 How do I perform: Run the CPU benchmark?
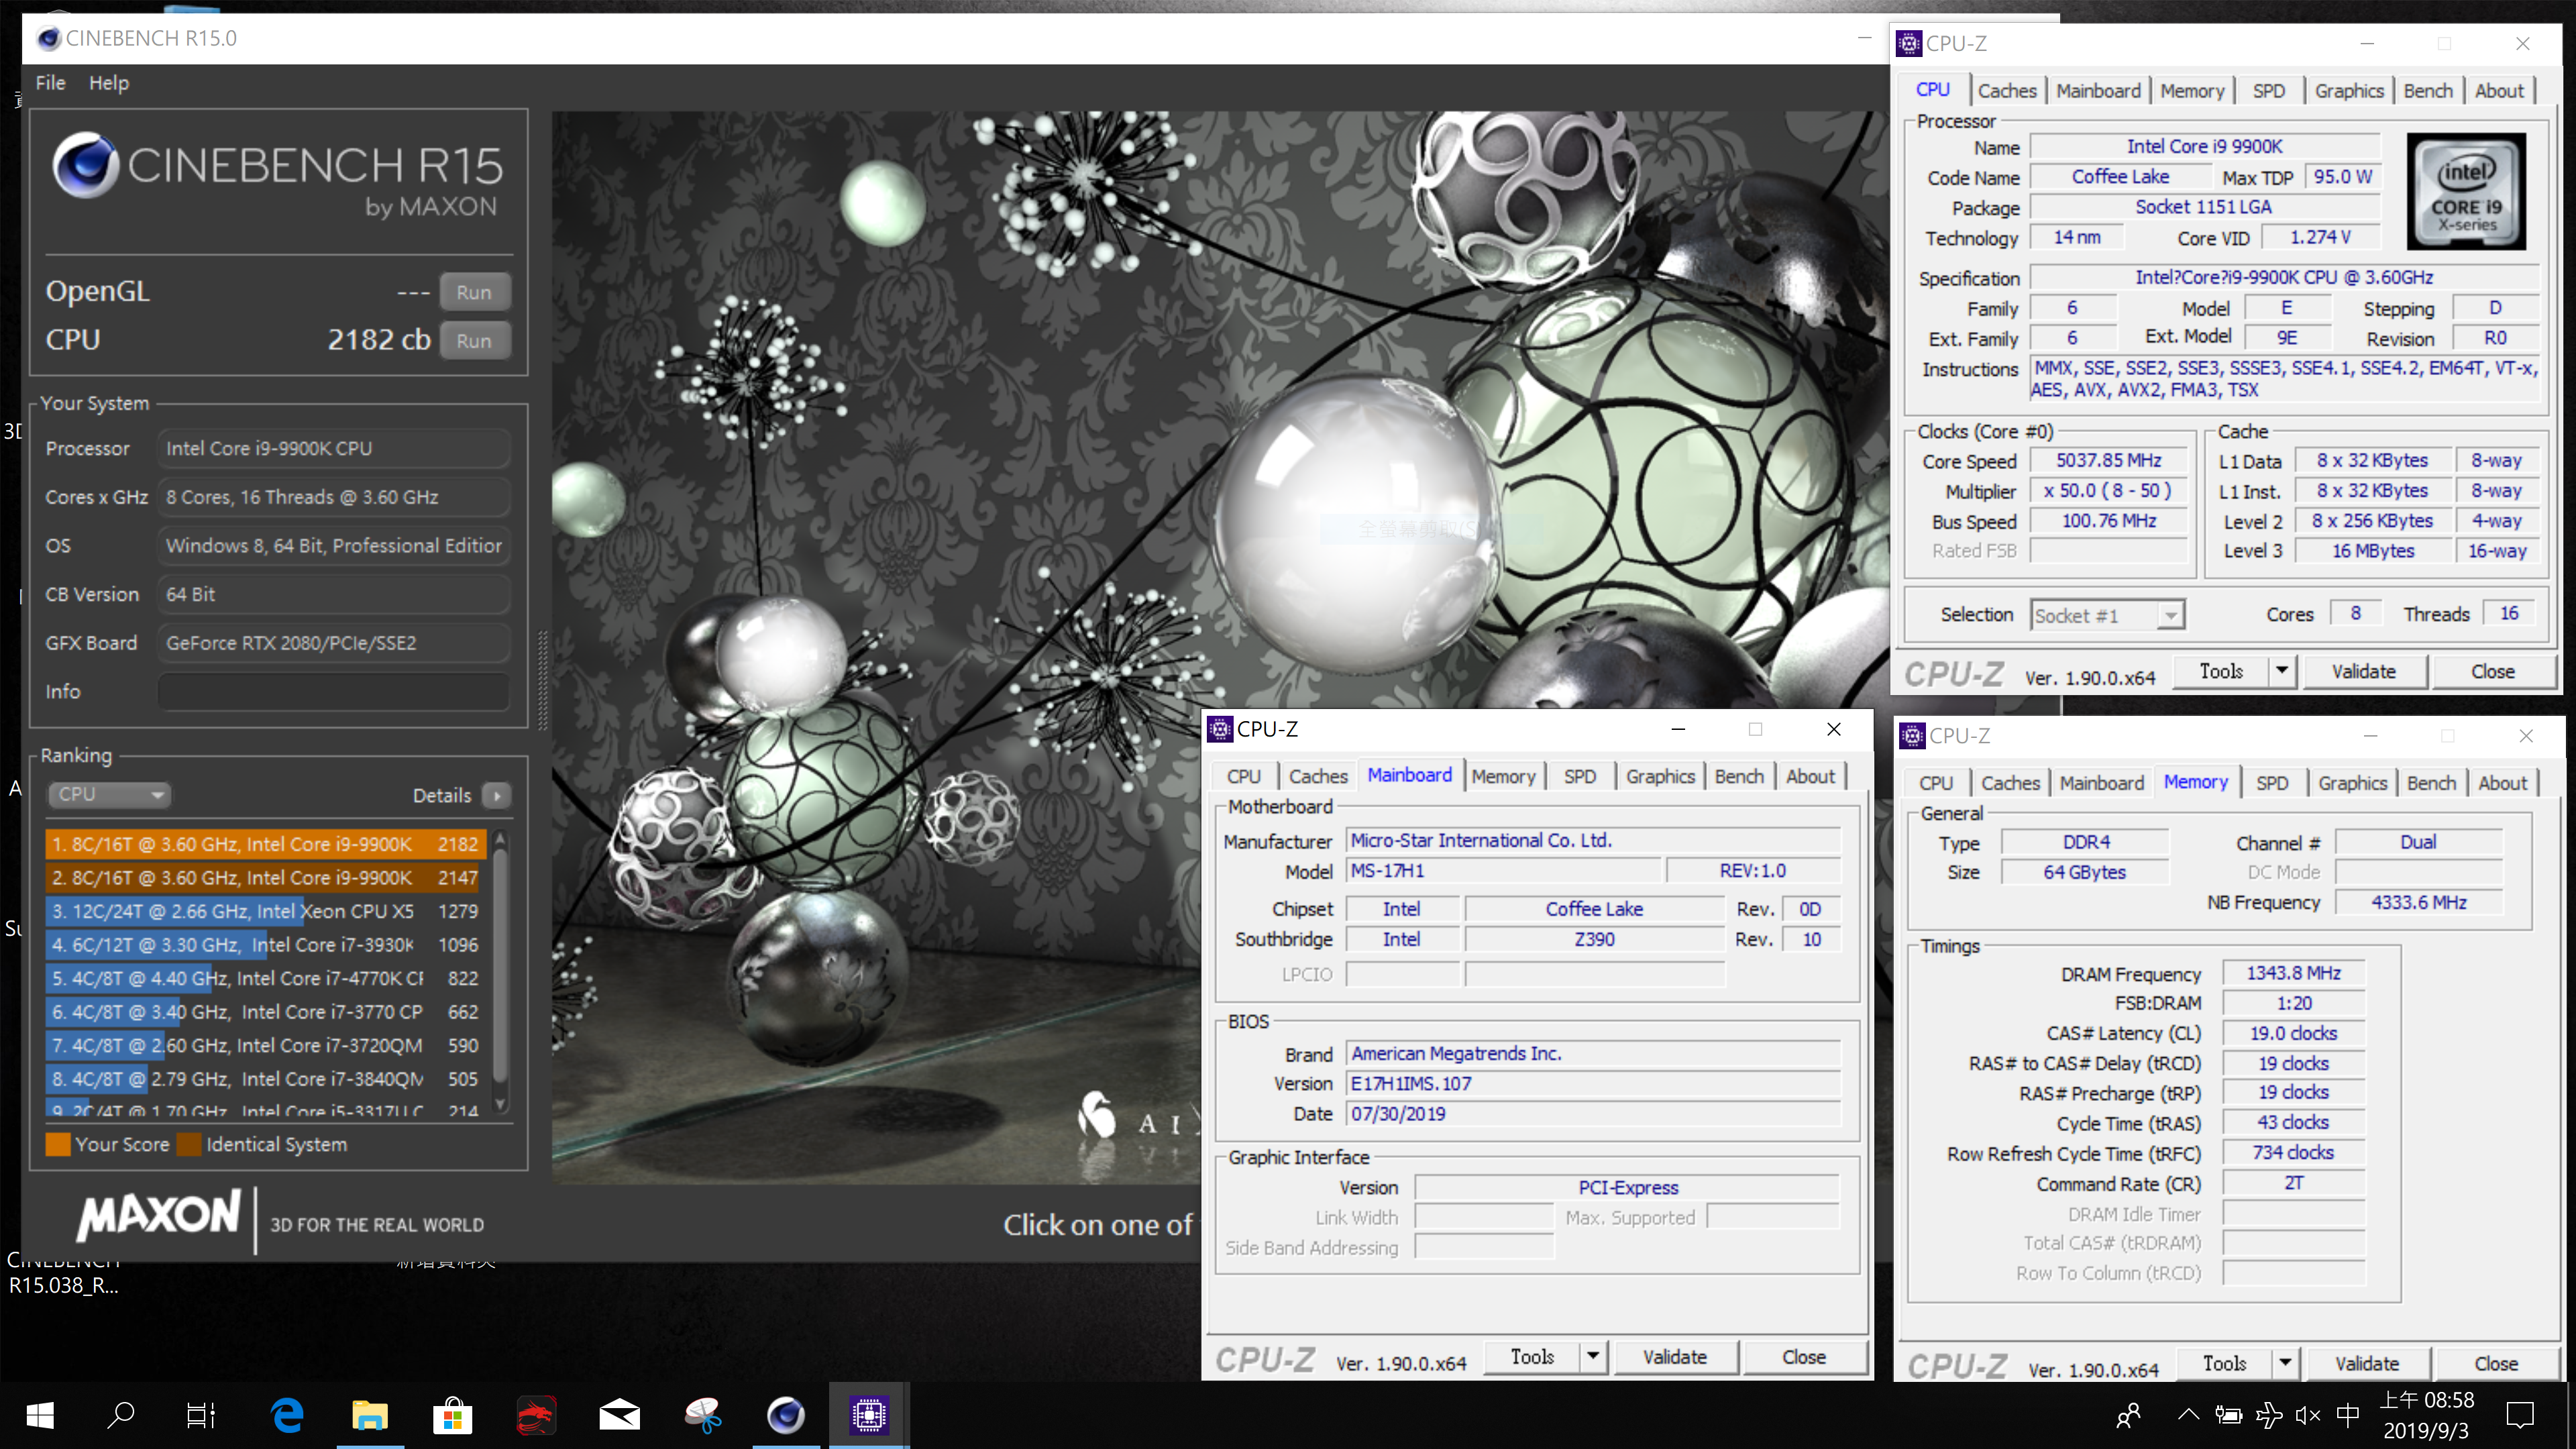pos(474,340)
